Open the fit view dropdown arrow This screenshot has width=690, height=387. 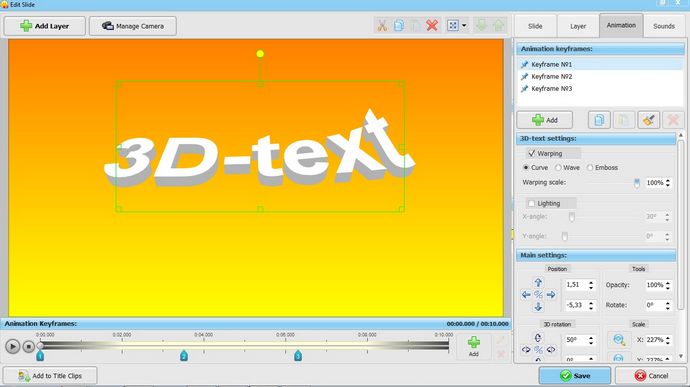pyautogui.click(x=464, y=26)
